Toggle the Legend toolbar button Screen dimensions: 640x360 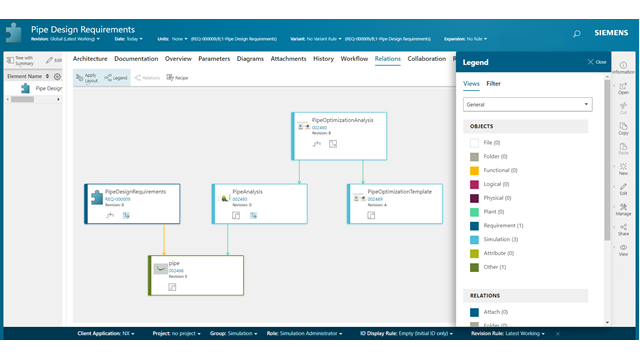116,78
